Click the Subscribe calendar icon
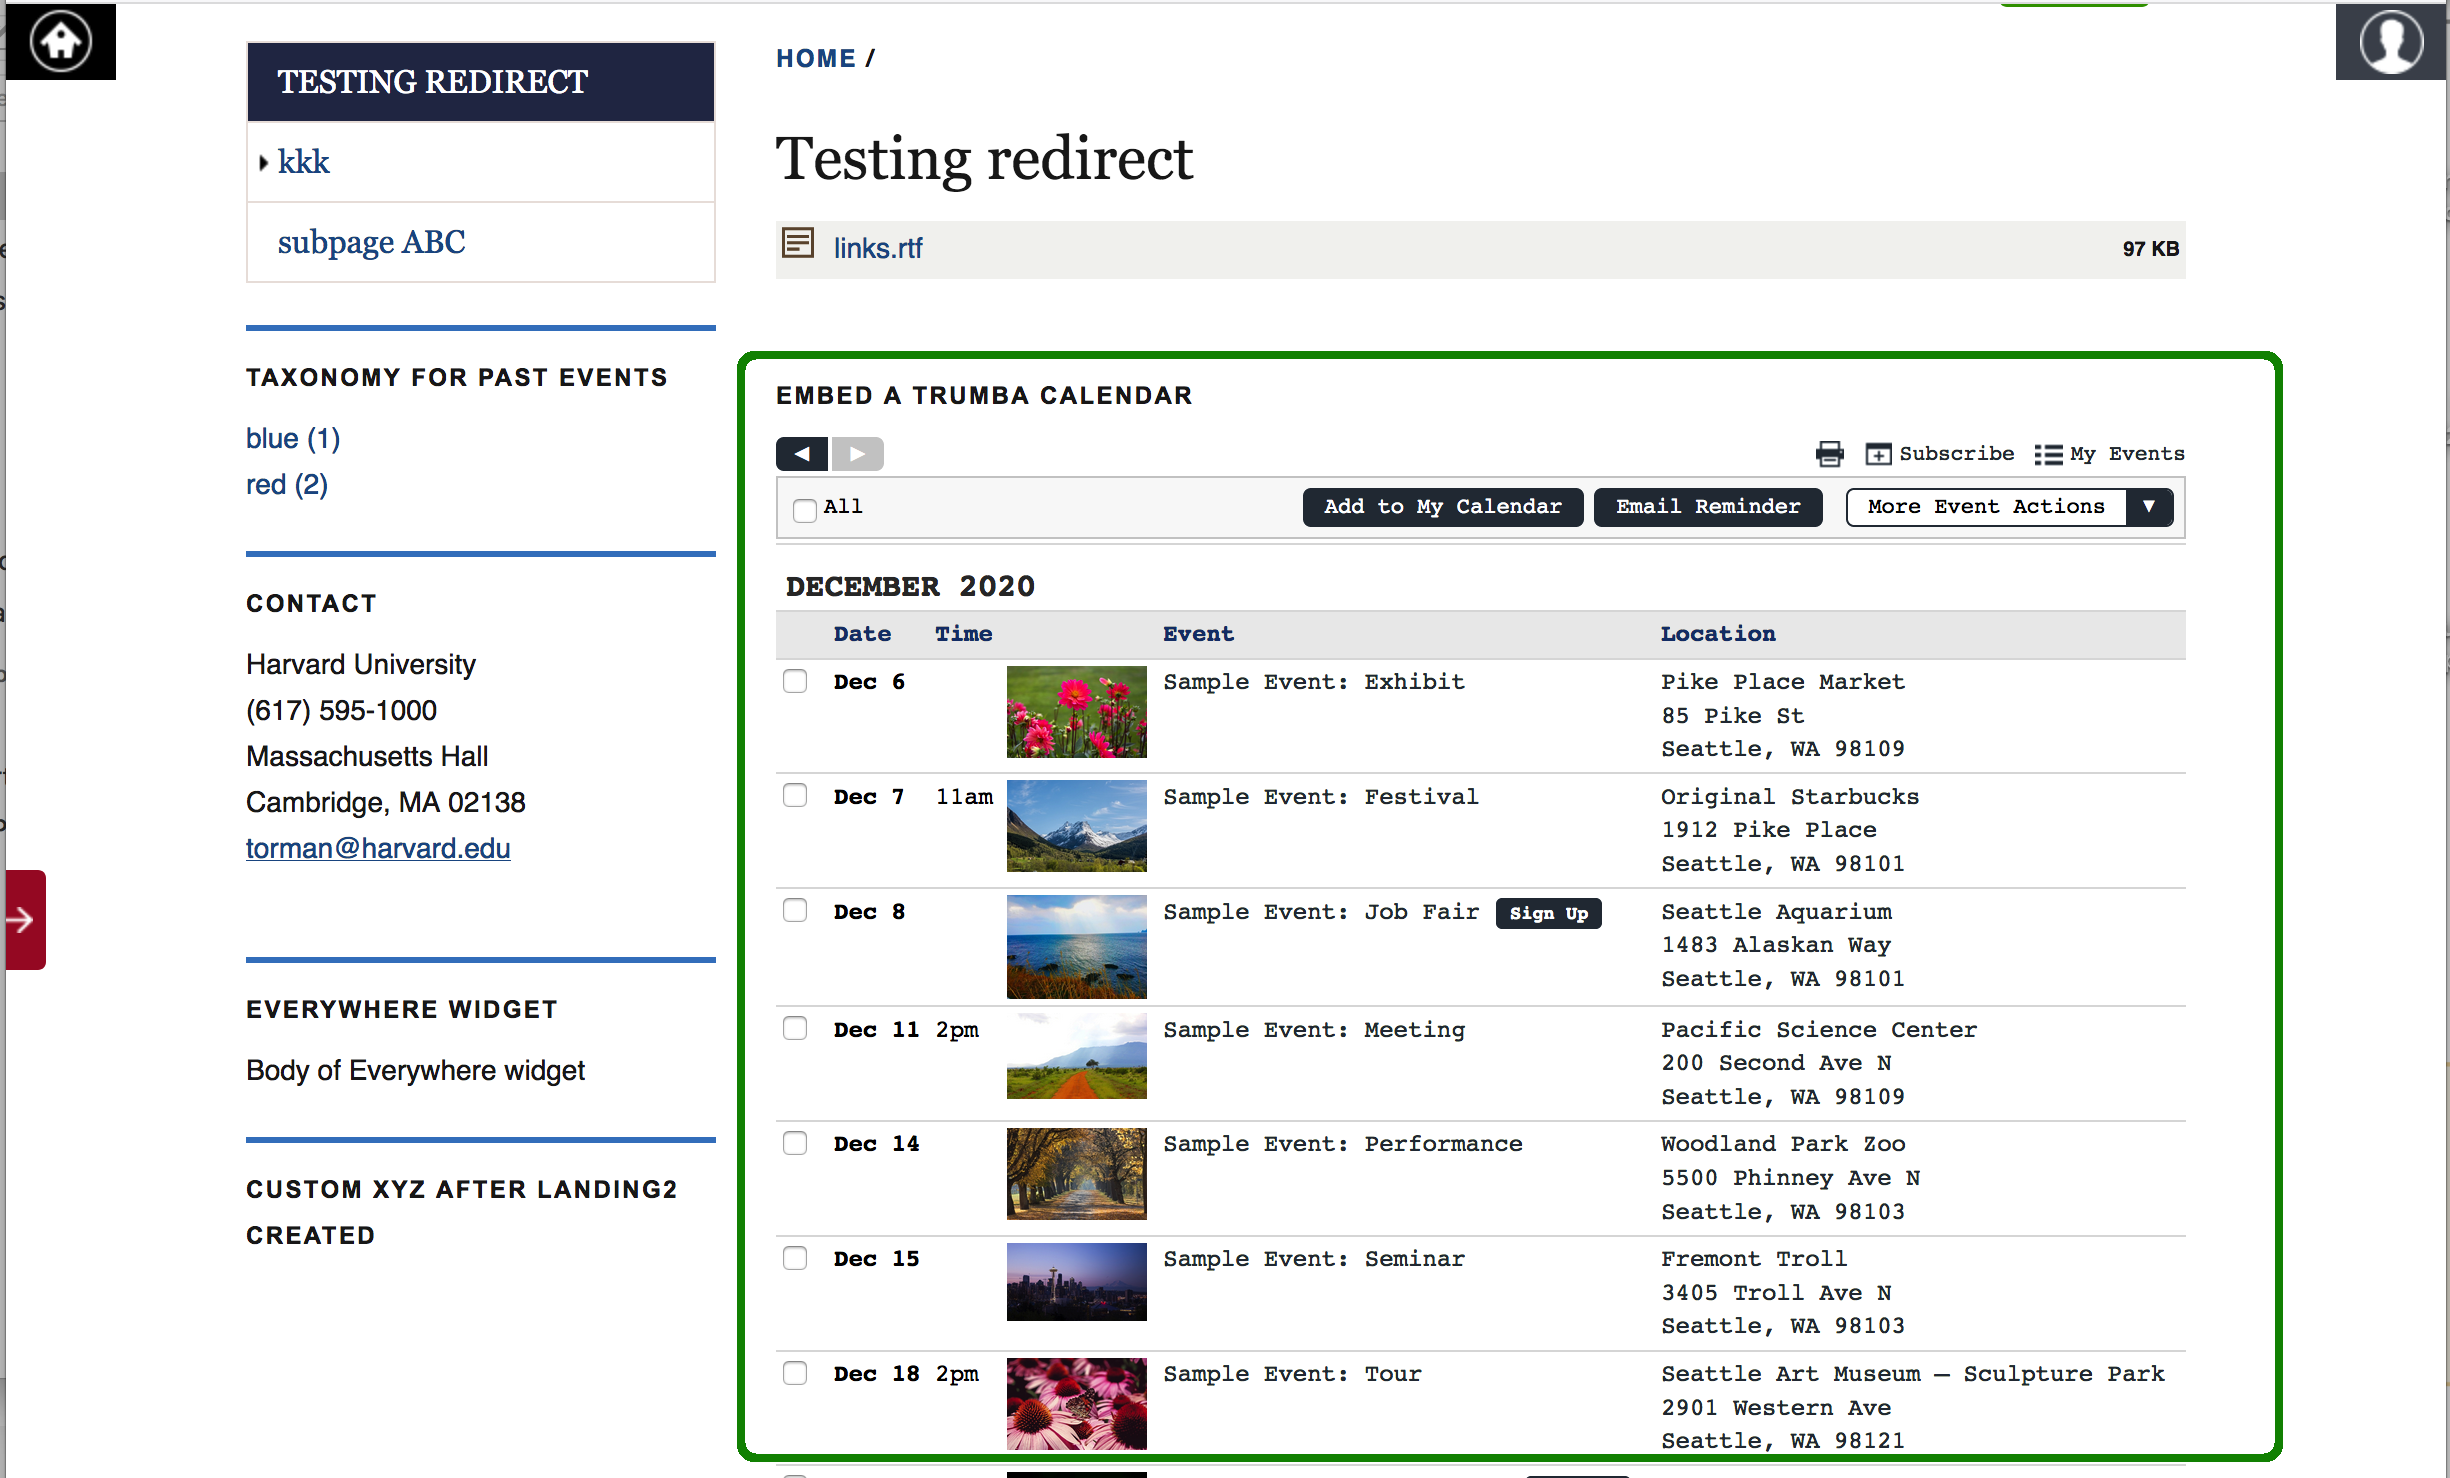 [x=1876, y=451]
